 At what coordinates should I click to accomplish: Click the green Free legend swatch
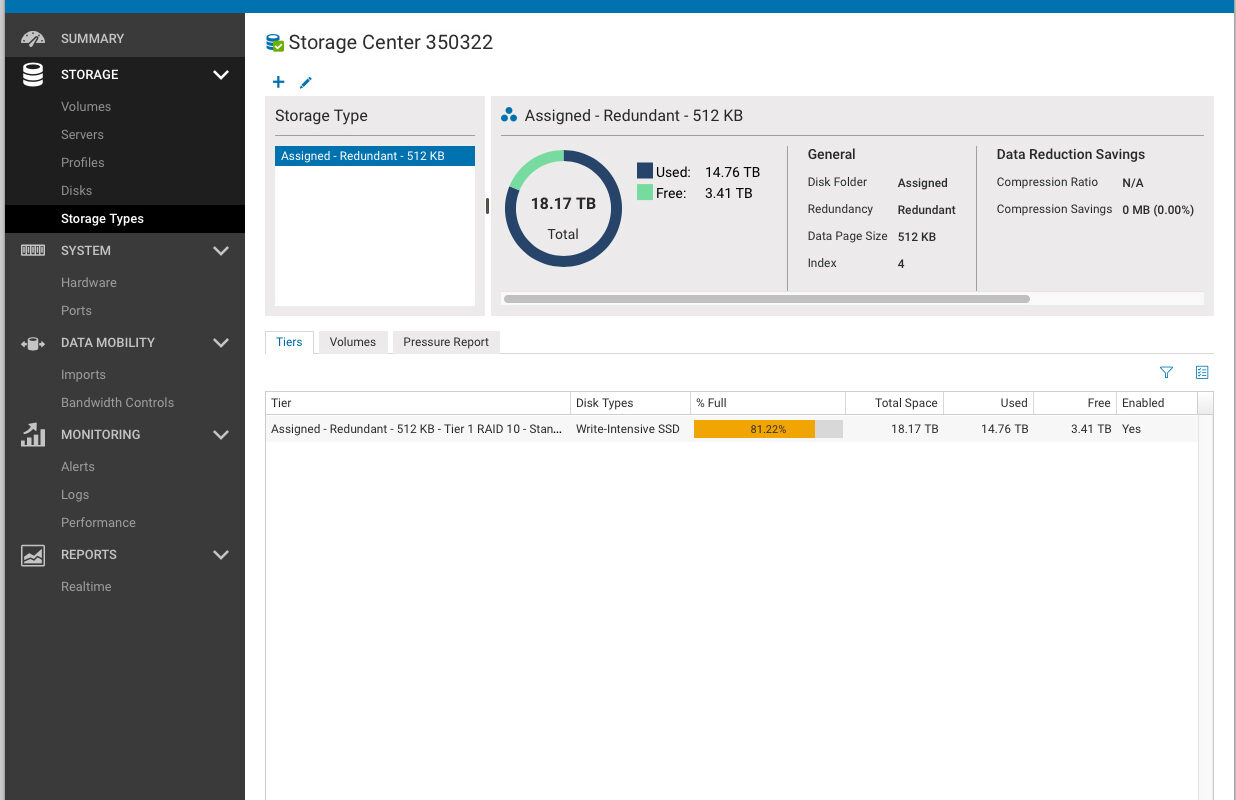645,192
